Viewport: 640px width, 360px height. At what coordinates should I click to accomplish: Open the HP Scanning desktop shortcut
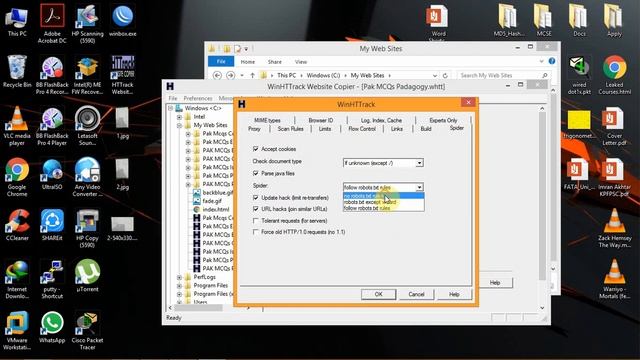(87, 23)
